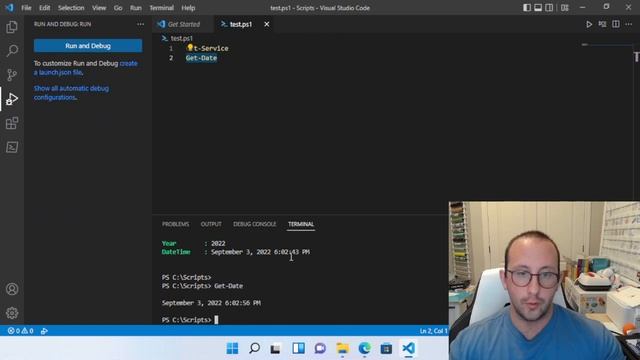Toggle primary side bar layout icon

pyautogui.click(x=527, y=8)
